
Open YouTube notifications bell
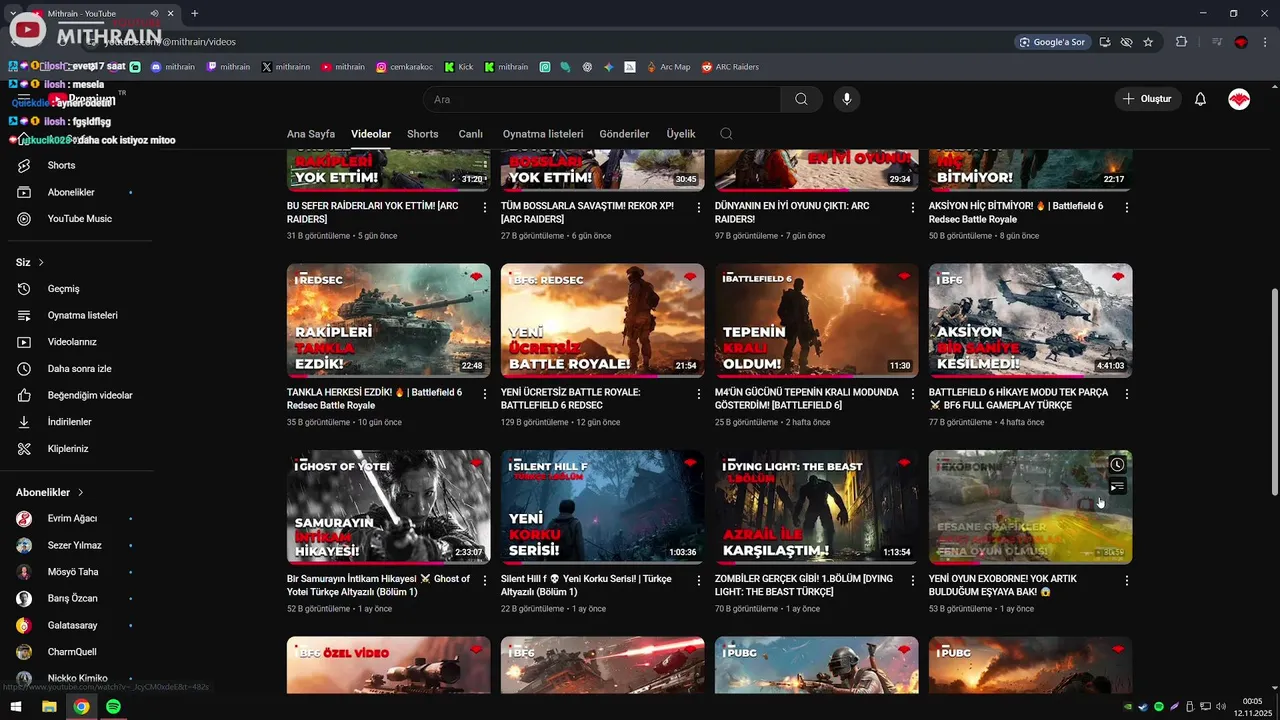pyautogui.click(x=1201, y=99)
